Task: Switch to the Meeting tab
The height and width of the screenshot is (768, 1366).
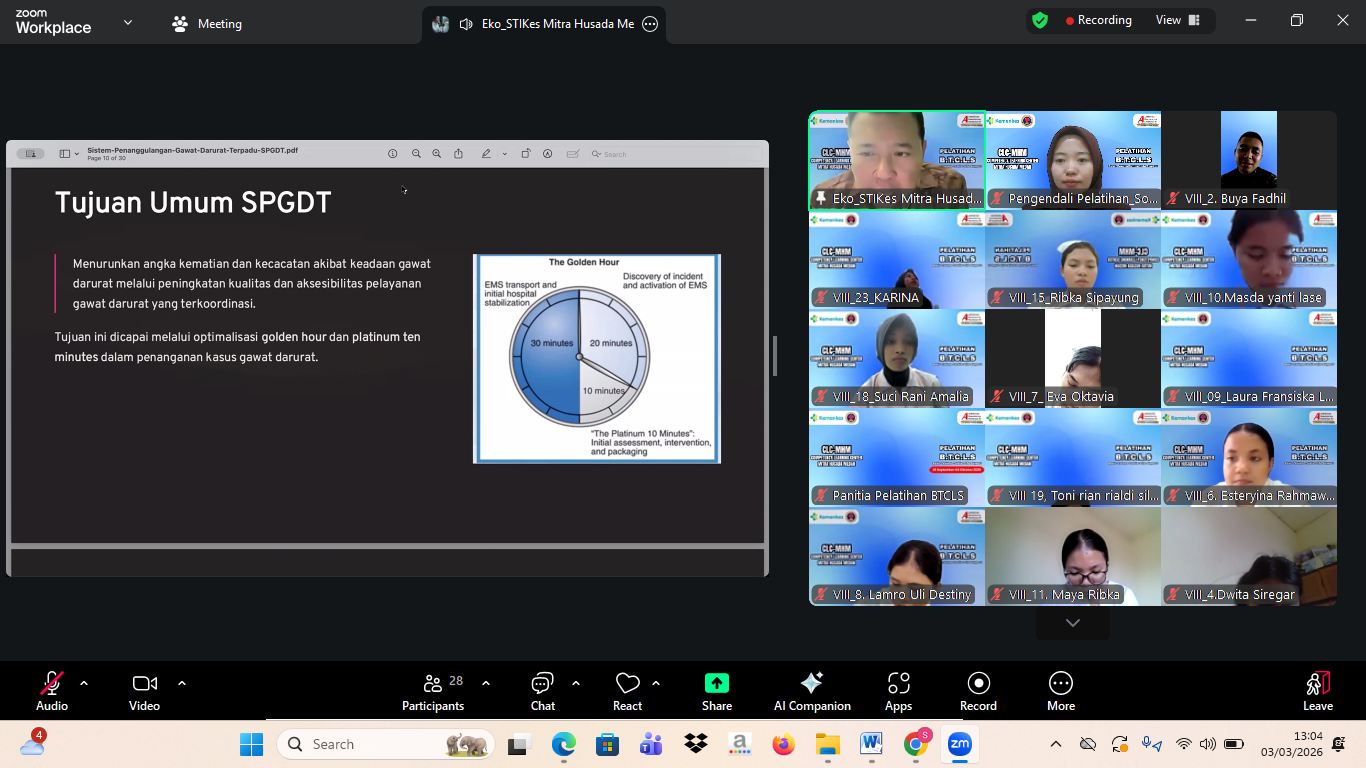Action: coord(207,24)
